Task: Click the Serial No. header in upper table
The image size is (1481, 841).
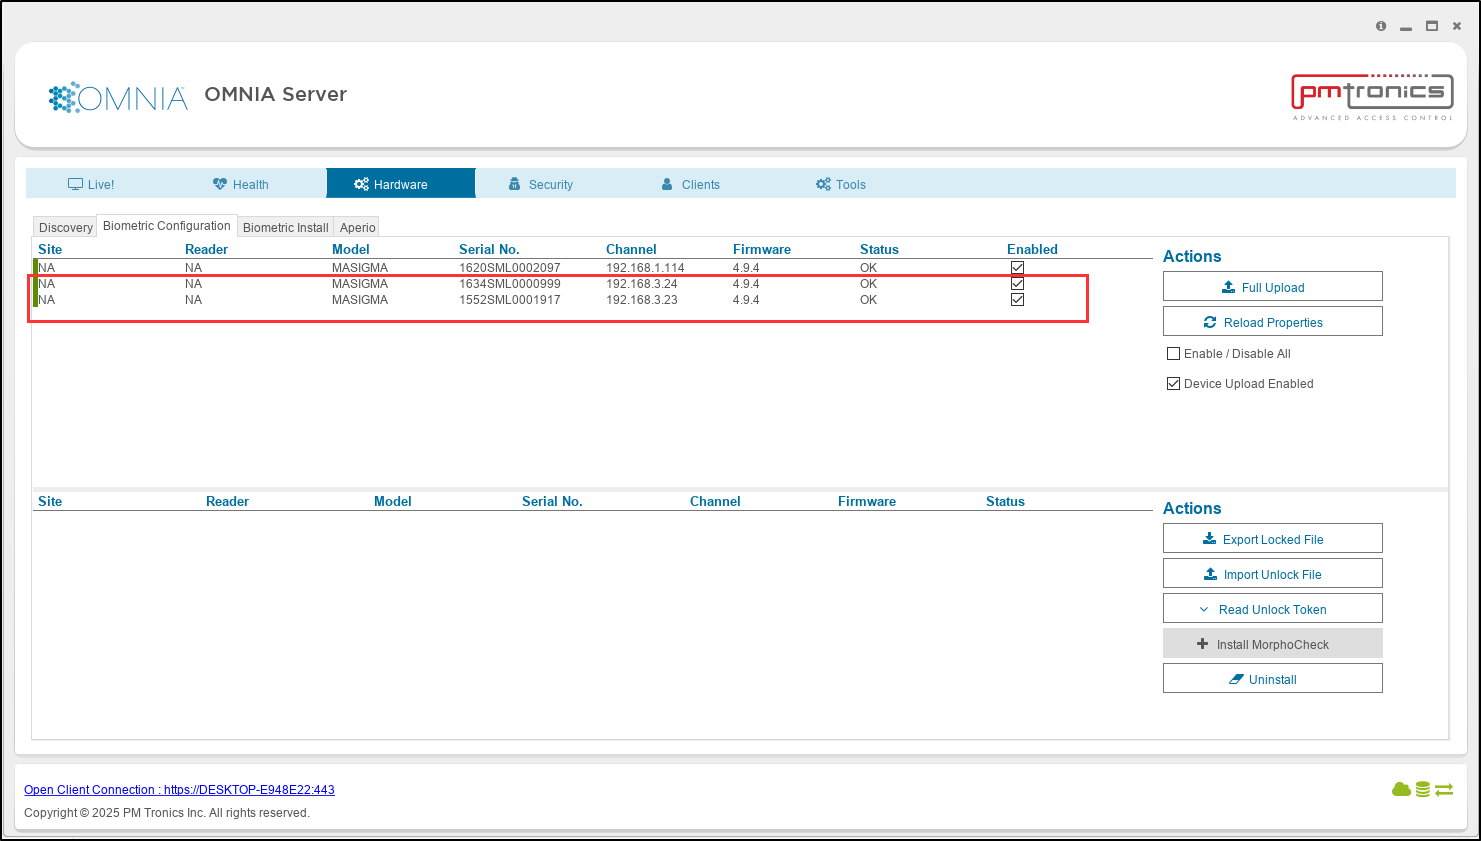Action: coord(489,250)
